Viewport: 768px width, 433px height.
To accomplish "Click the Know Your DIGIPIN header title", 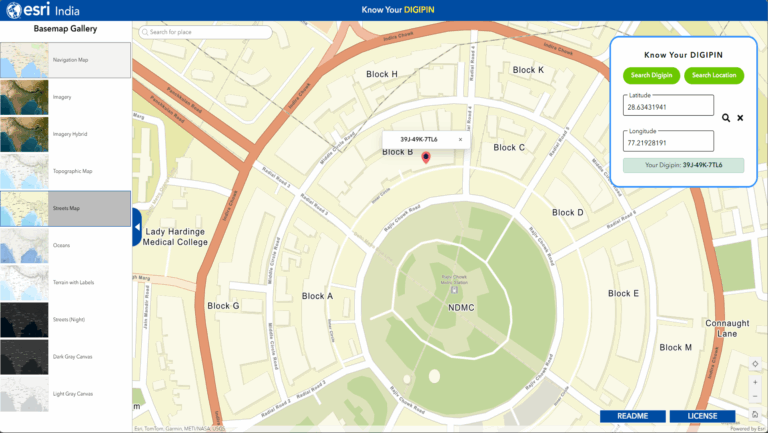I will coord(398,10).
